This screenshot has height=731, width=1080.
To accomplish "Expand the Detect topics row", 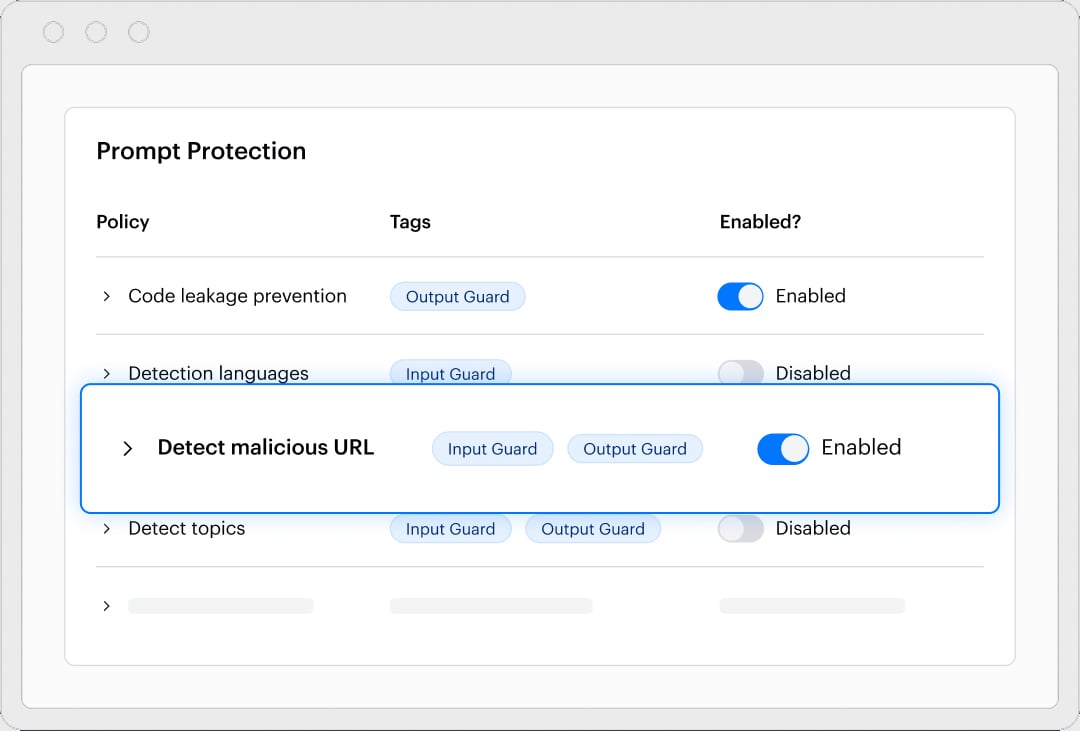I will pos(107,528).
